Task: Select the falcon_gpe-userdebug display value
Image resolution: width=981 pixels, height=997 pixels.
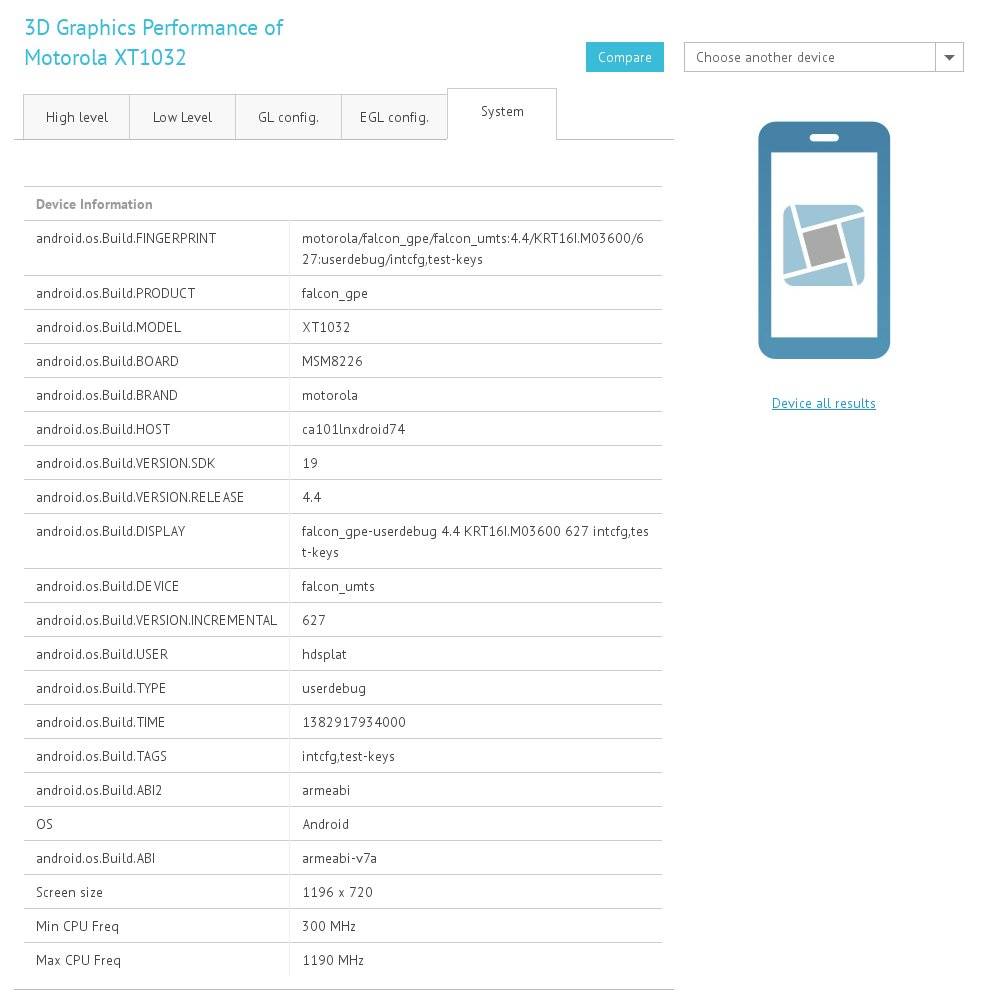Action: 475,542
